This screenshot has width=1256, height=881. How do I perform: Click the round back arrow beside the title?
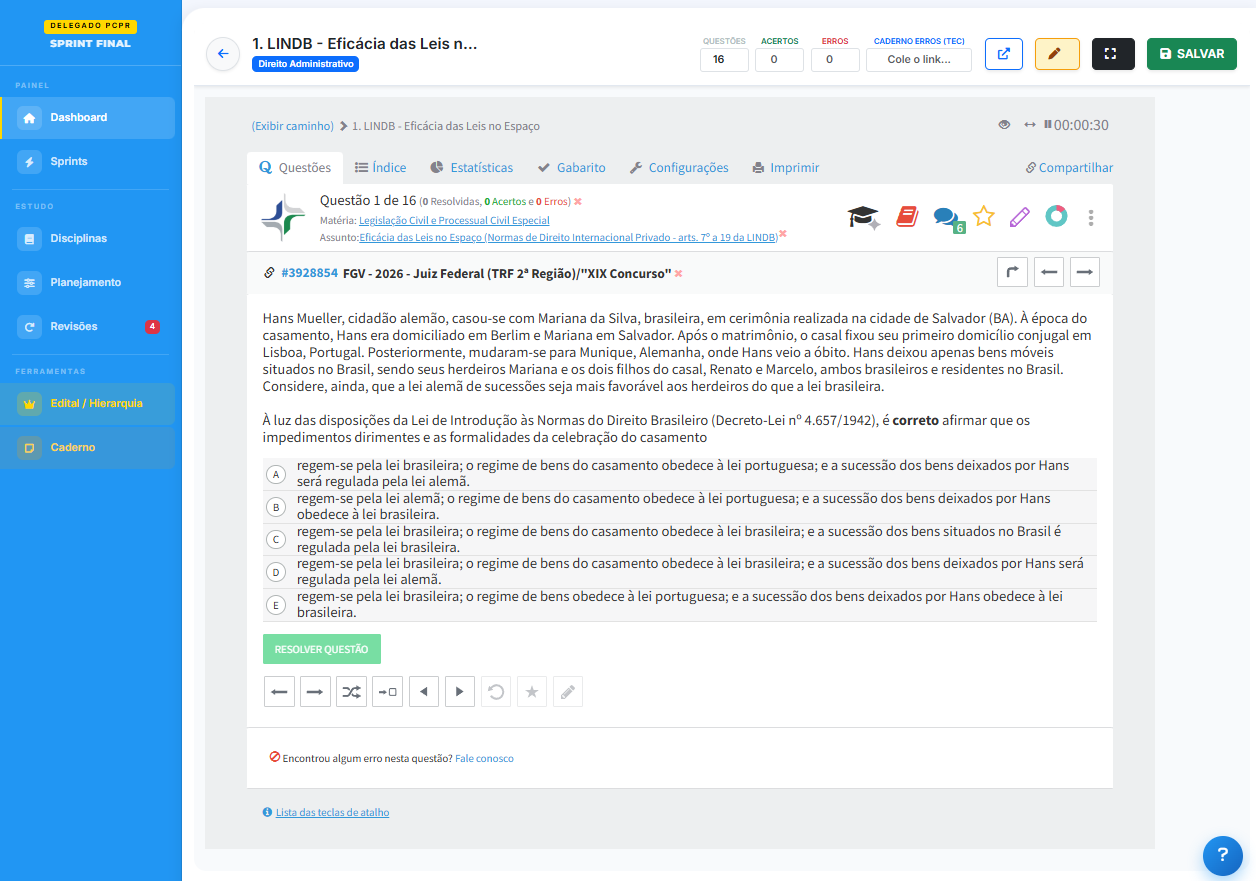[223, 54]
